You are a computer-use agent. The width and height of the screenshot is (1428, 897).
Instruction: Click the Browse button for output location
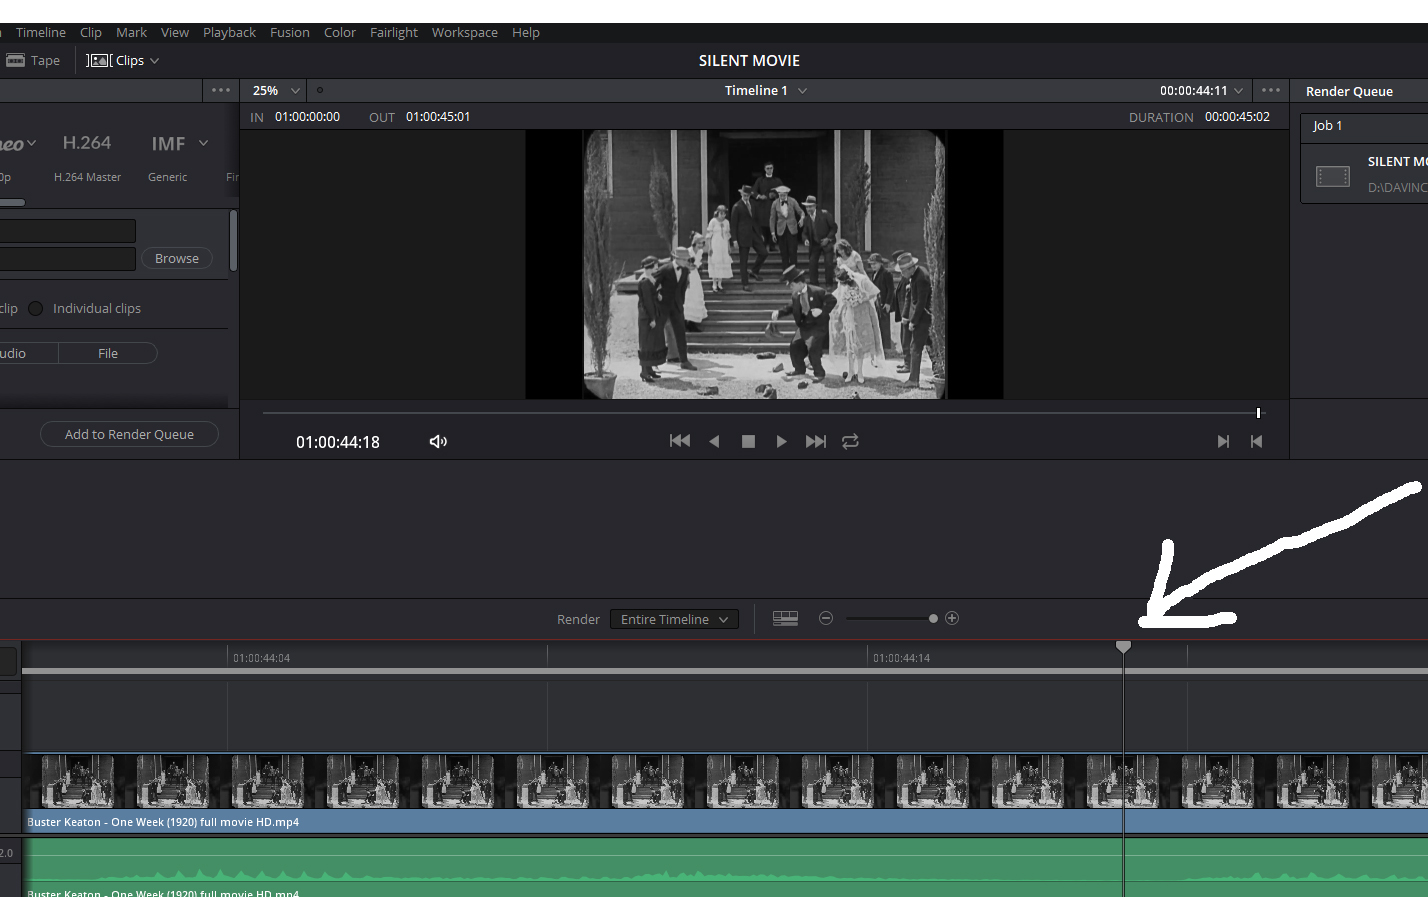pyautogui.click(x=176, y=258)
